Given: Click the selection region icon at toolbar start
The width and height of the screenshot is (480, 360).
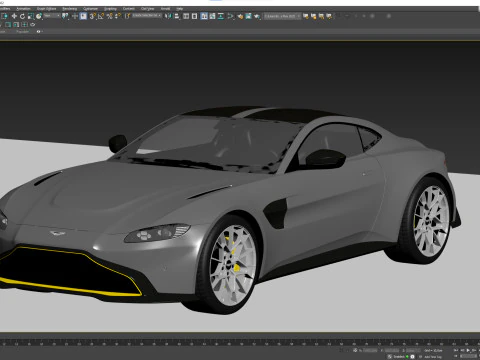Looking at the screenshot, I should (x=4, y=16).
